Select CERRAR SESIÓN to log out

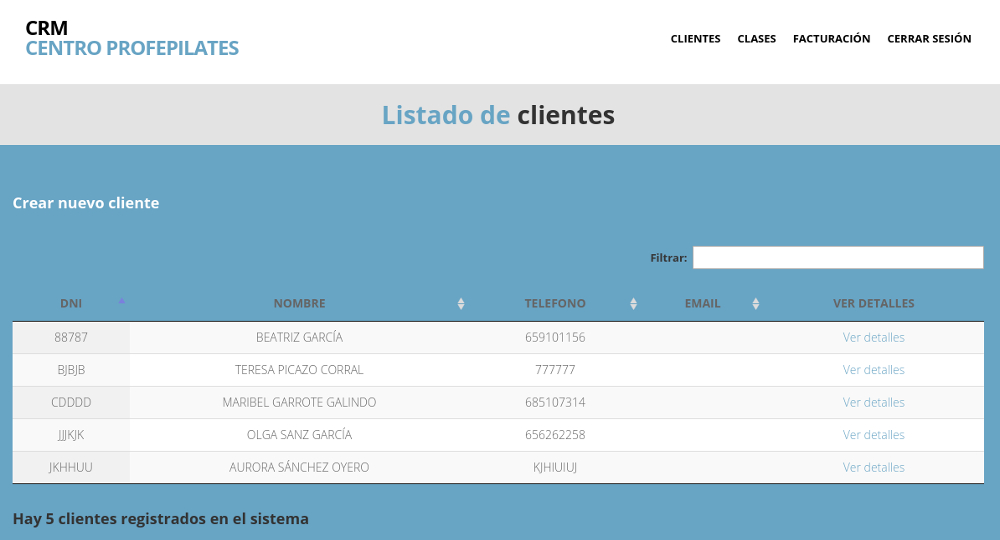pyautogui.click(x=929, y=39)
